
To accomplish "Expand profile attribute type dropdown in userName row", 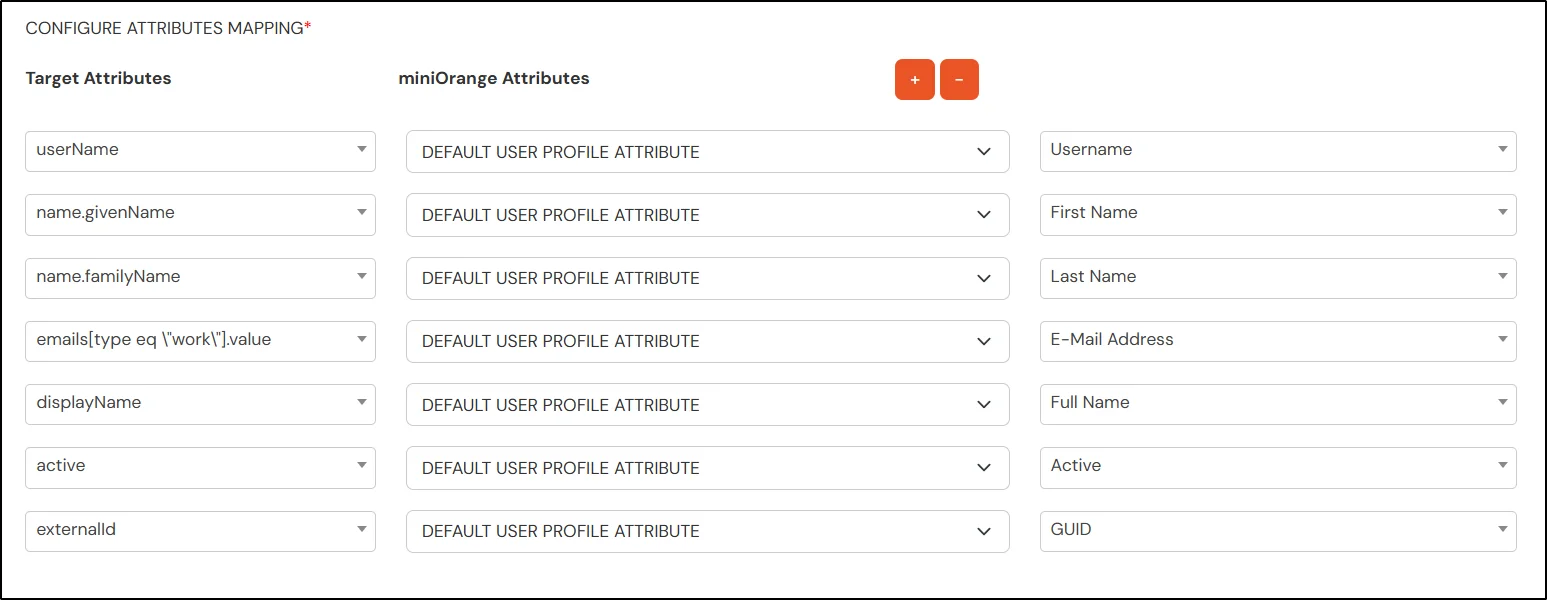I will click(708, 152).
